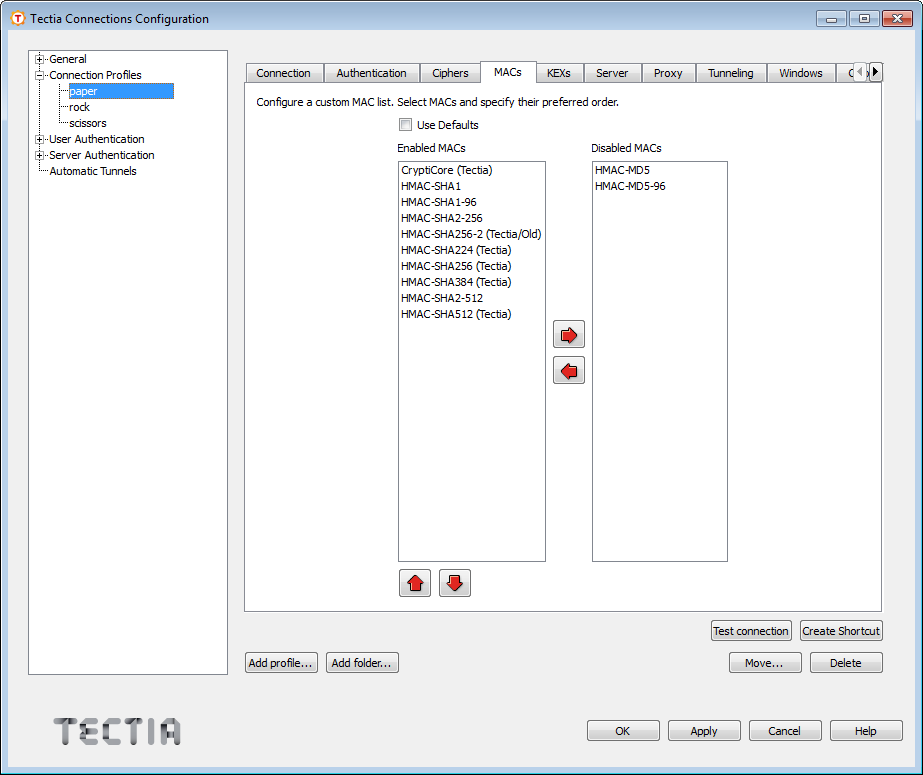Delete the selected profile
The image size is (923, 775).
coord(846,663)
